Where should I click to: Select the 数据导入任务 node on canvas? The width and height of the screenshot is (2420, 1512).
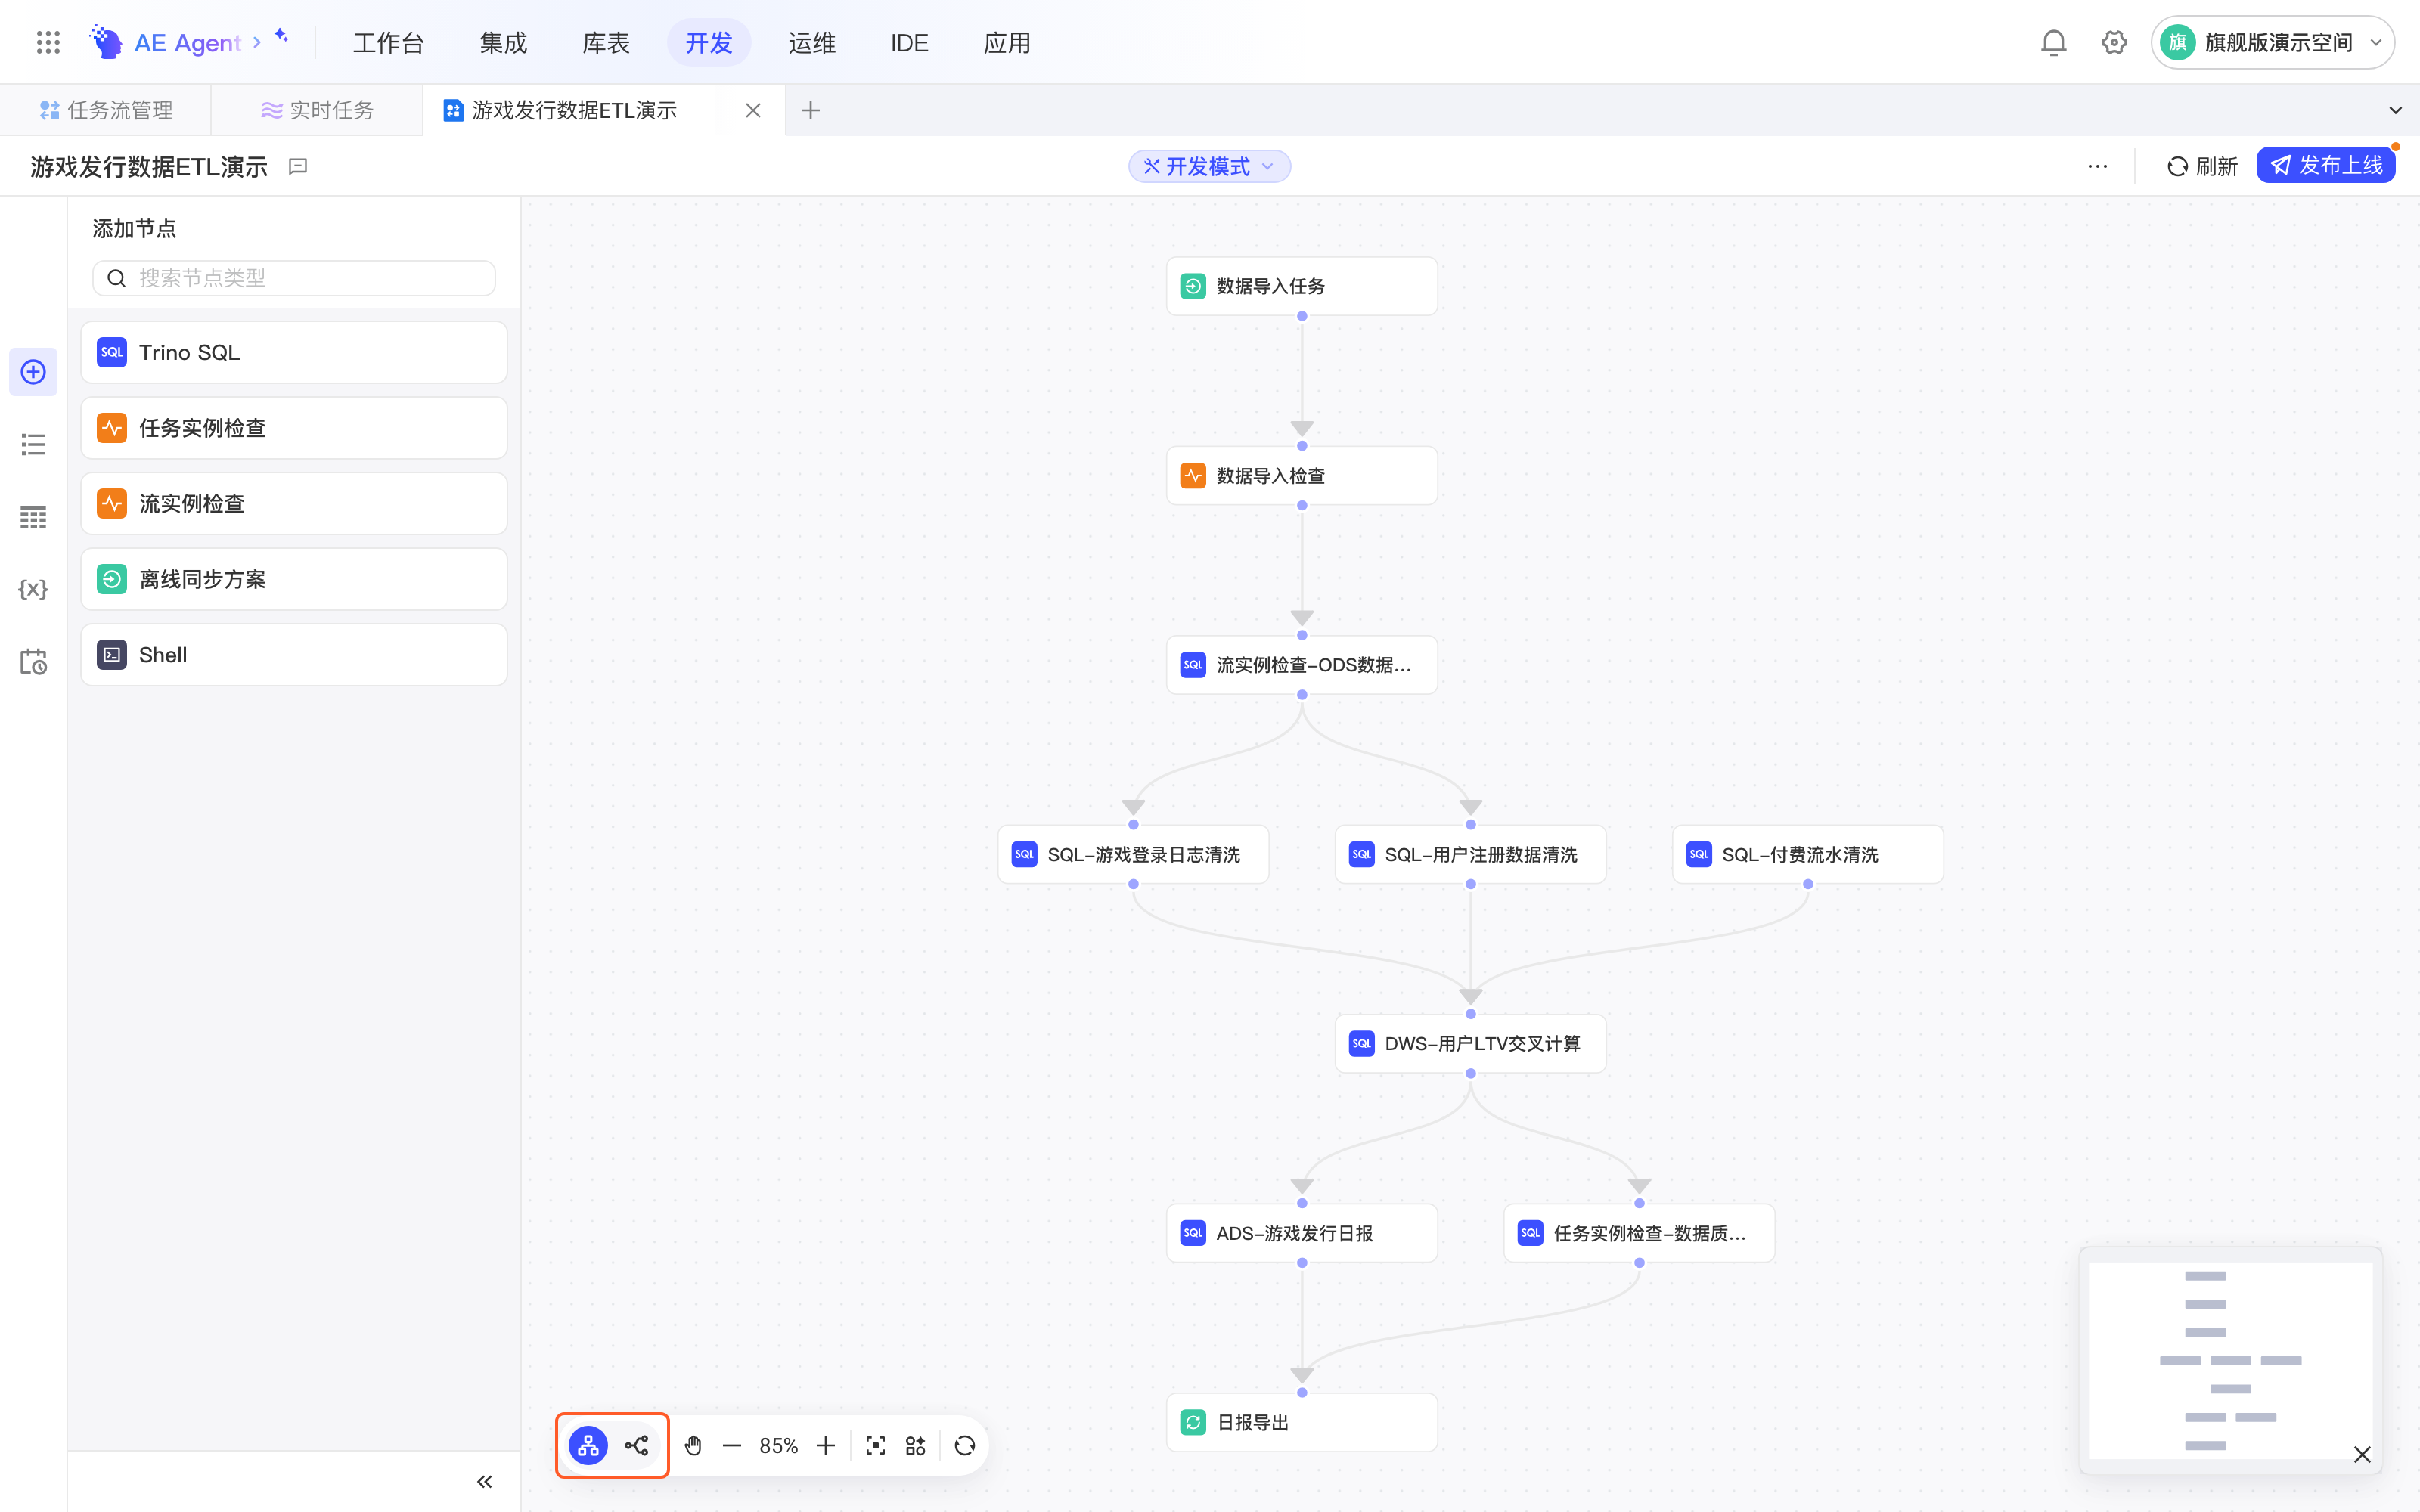point(1301,286)
